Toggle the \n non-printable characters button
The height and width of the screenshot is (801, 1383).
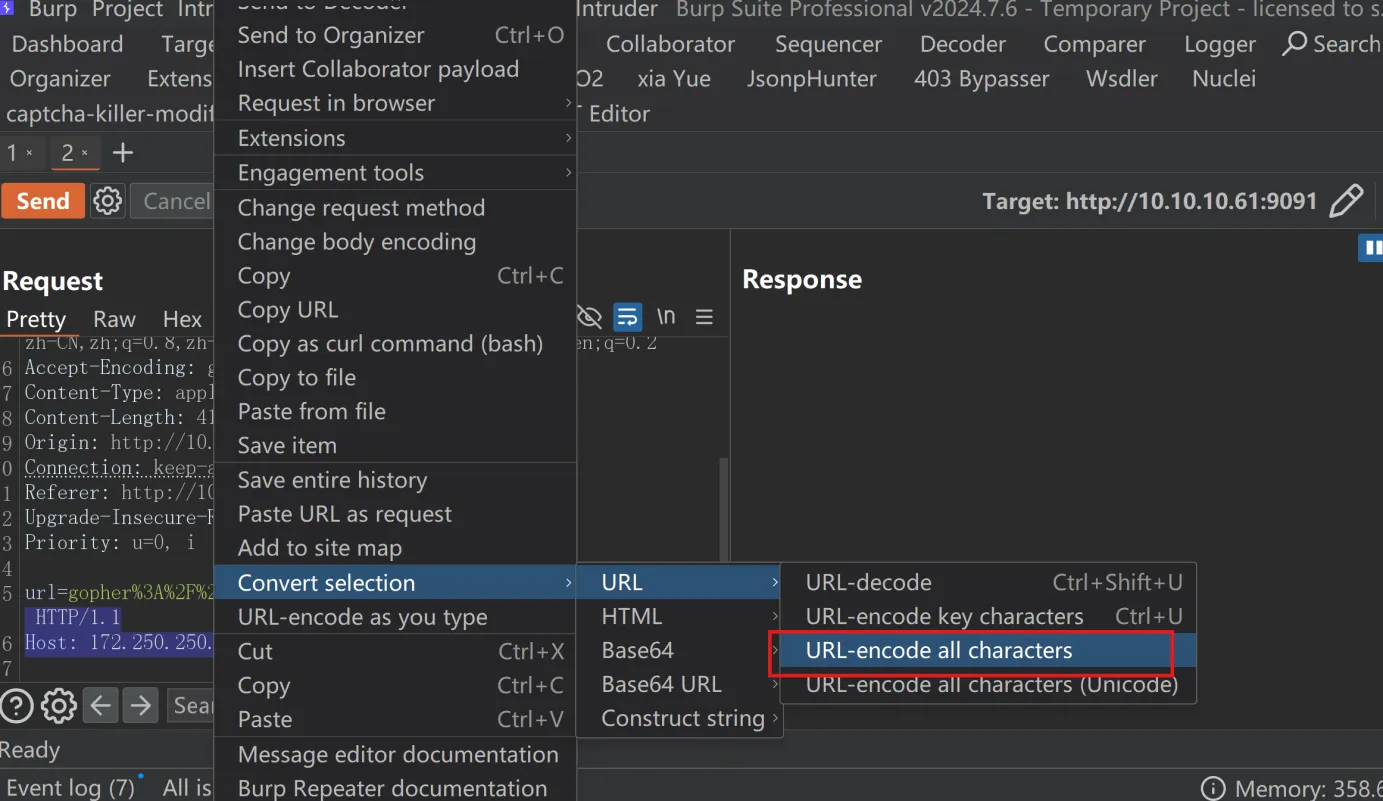click(x=666, y=317)
